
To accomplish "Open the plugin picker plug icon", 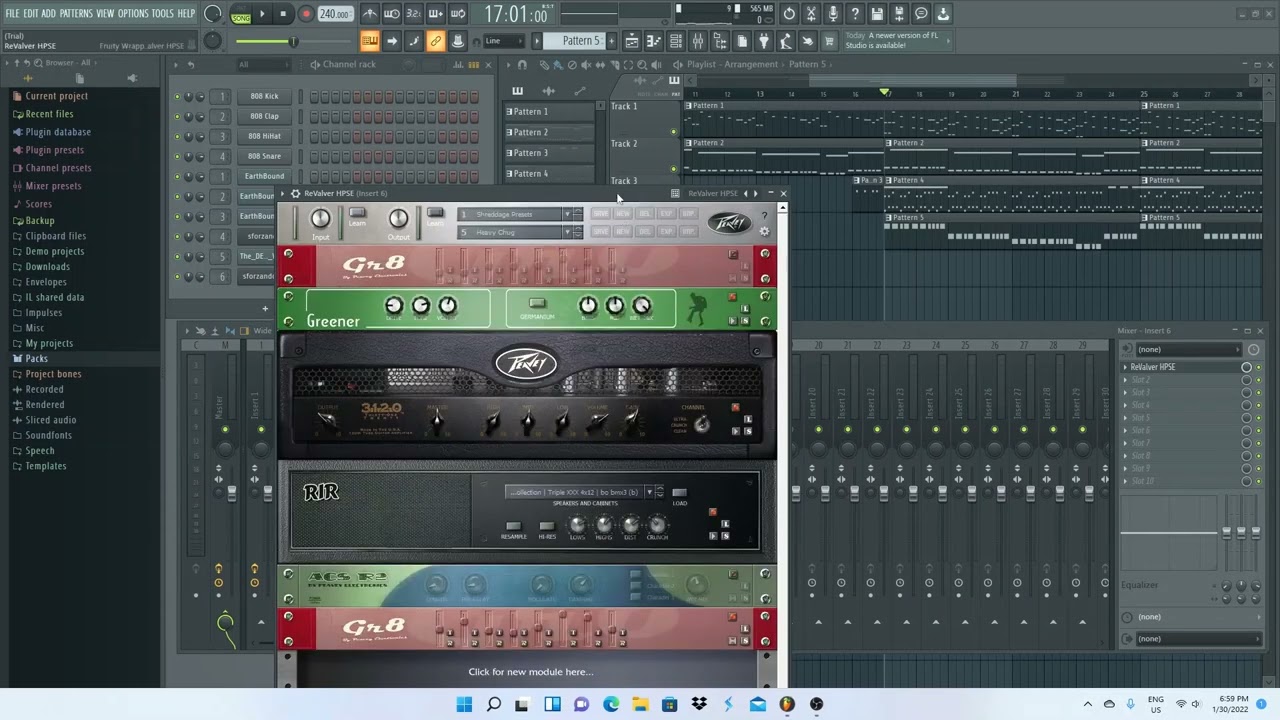I will [764, 41].
